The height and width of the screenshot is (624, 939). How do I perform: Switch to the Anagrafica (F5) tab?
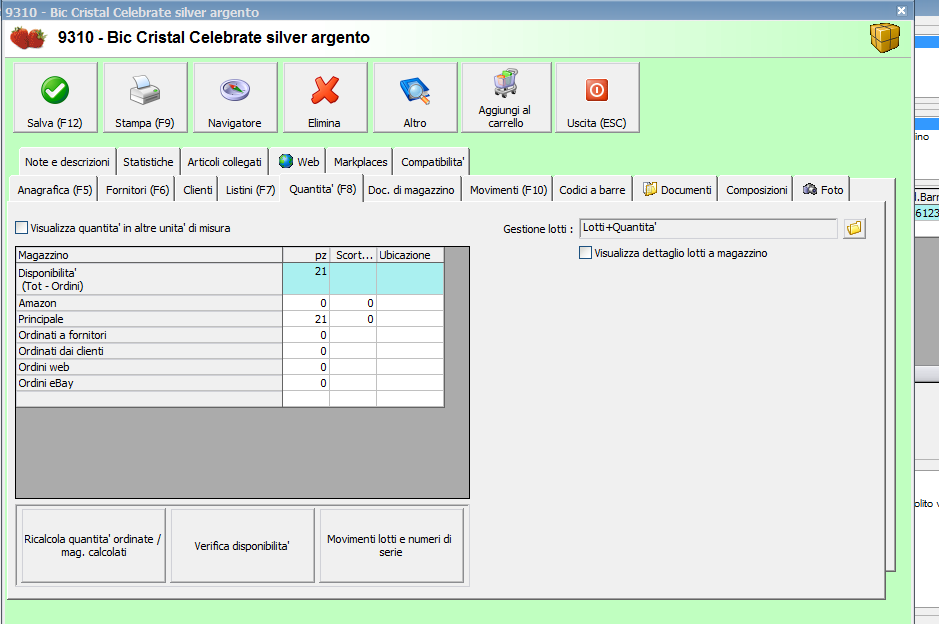click(54, 190)
